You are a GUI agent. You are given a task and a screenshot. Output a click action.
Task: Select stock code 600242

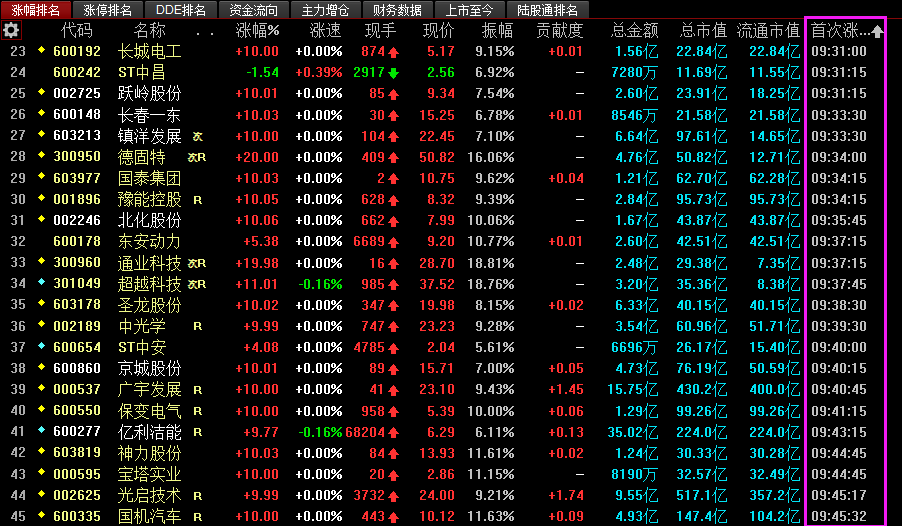click(x=77, y=73)
